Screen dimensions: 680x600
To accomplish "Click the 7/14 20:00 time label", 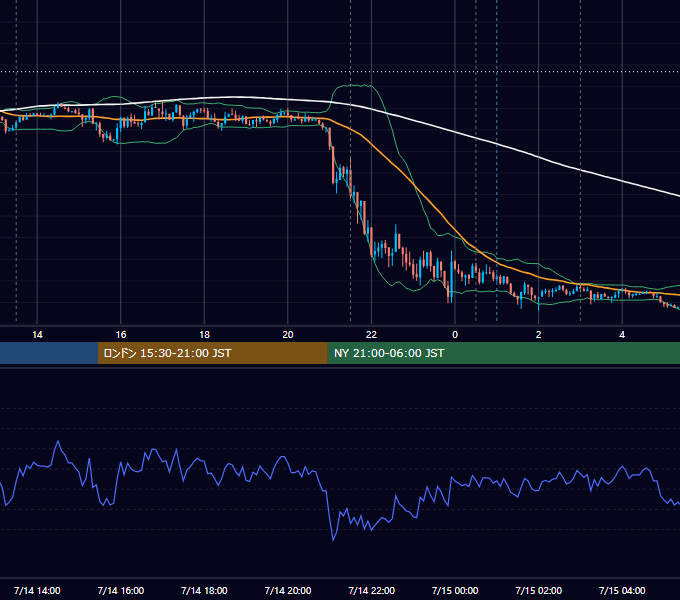I will coord(288,590).
